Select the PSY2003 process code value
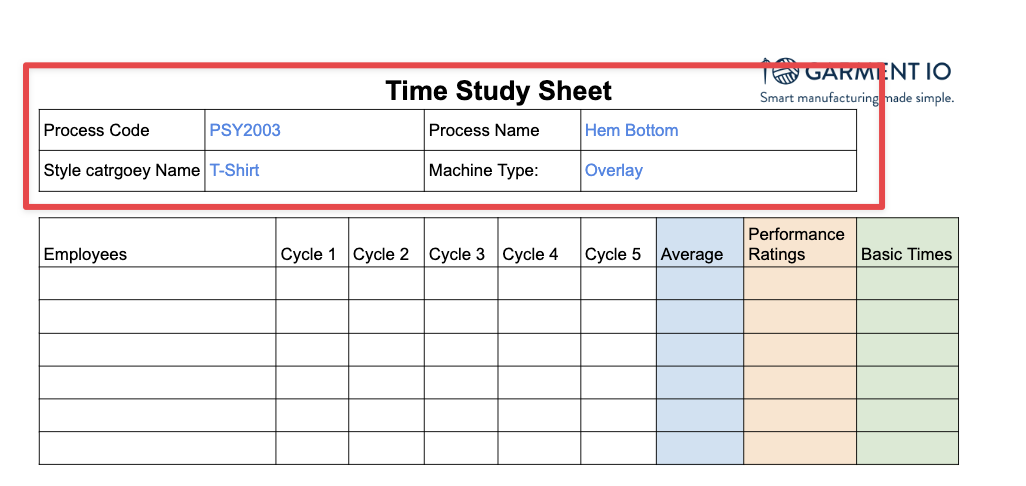The width and height of the screenshot is (1026, 486). click(245, 130)
